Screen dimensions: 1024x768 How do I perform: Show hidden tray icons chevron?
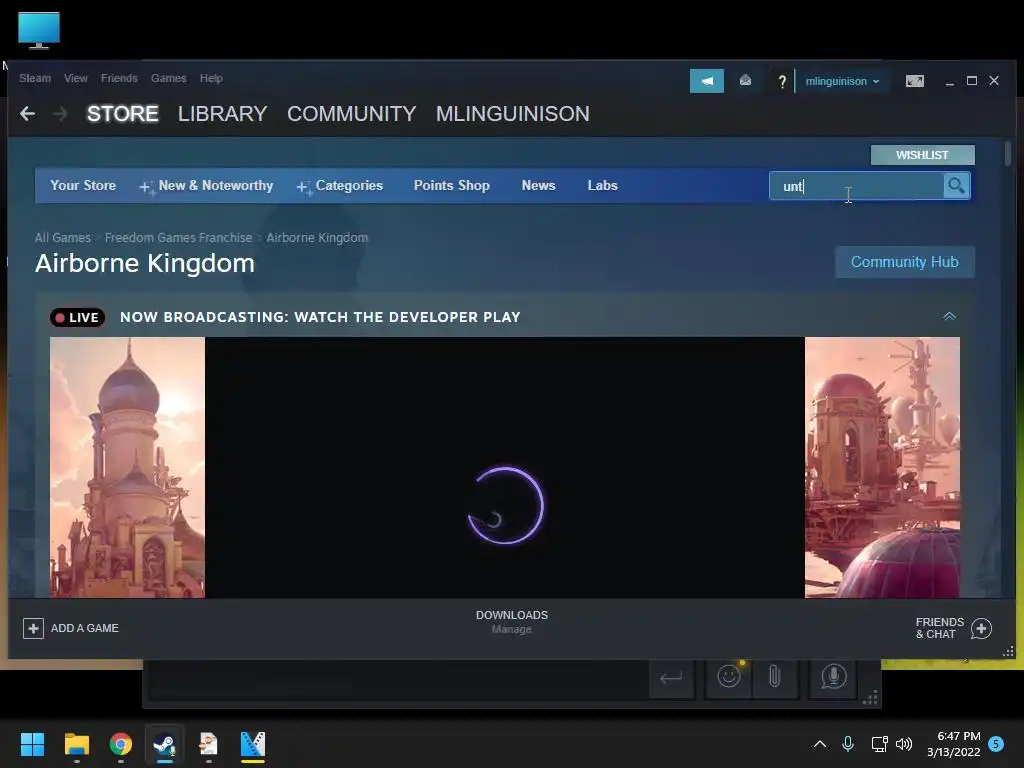(x=820, y=744)
